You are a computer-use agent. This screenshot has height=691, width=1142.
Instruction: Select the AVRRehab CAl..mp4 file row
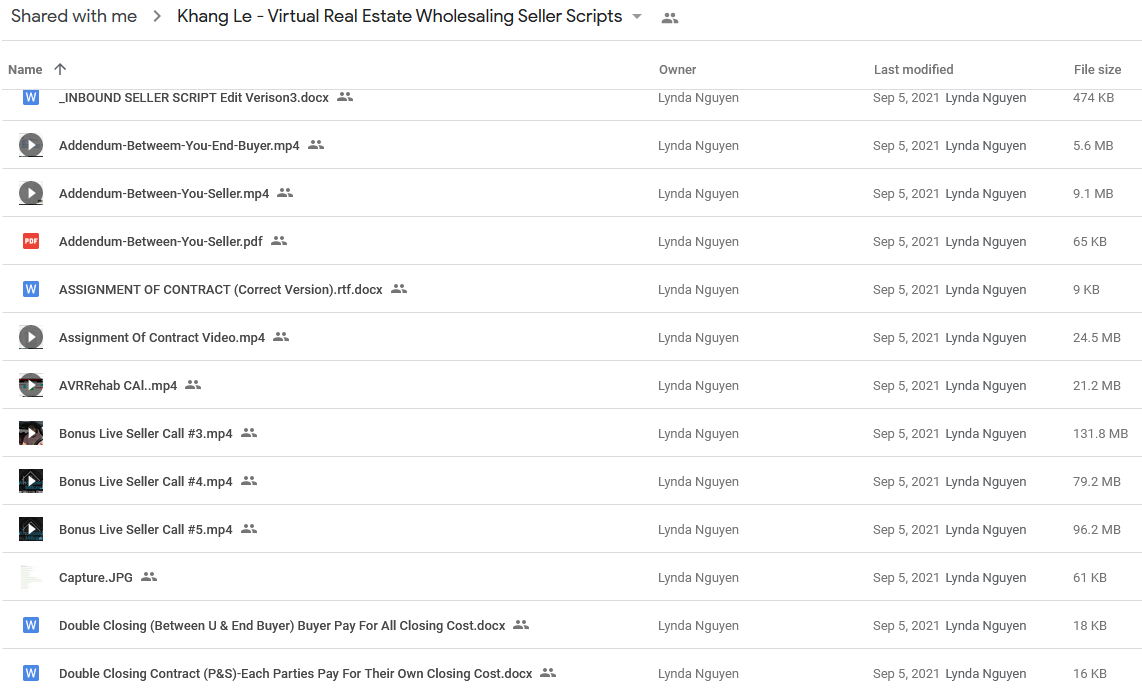coord(572,385)
